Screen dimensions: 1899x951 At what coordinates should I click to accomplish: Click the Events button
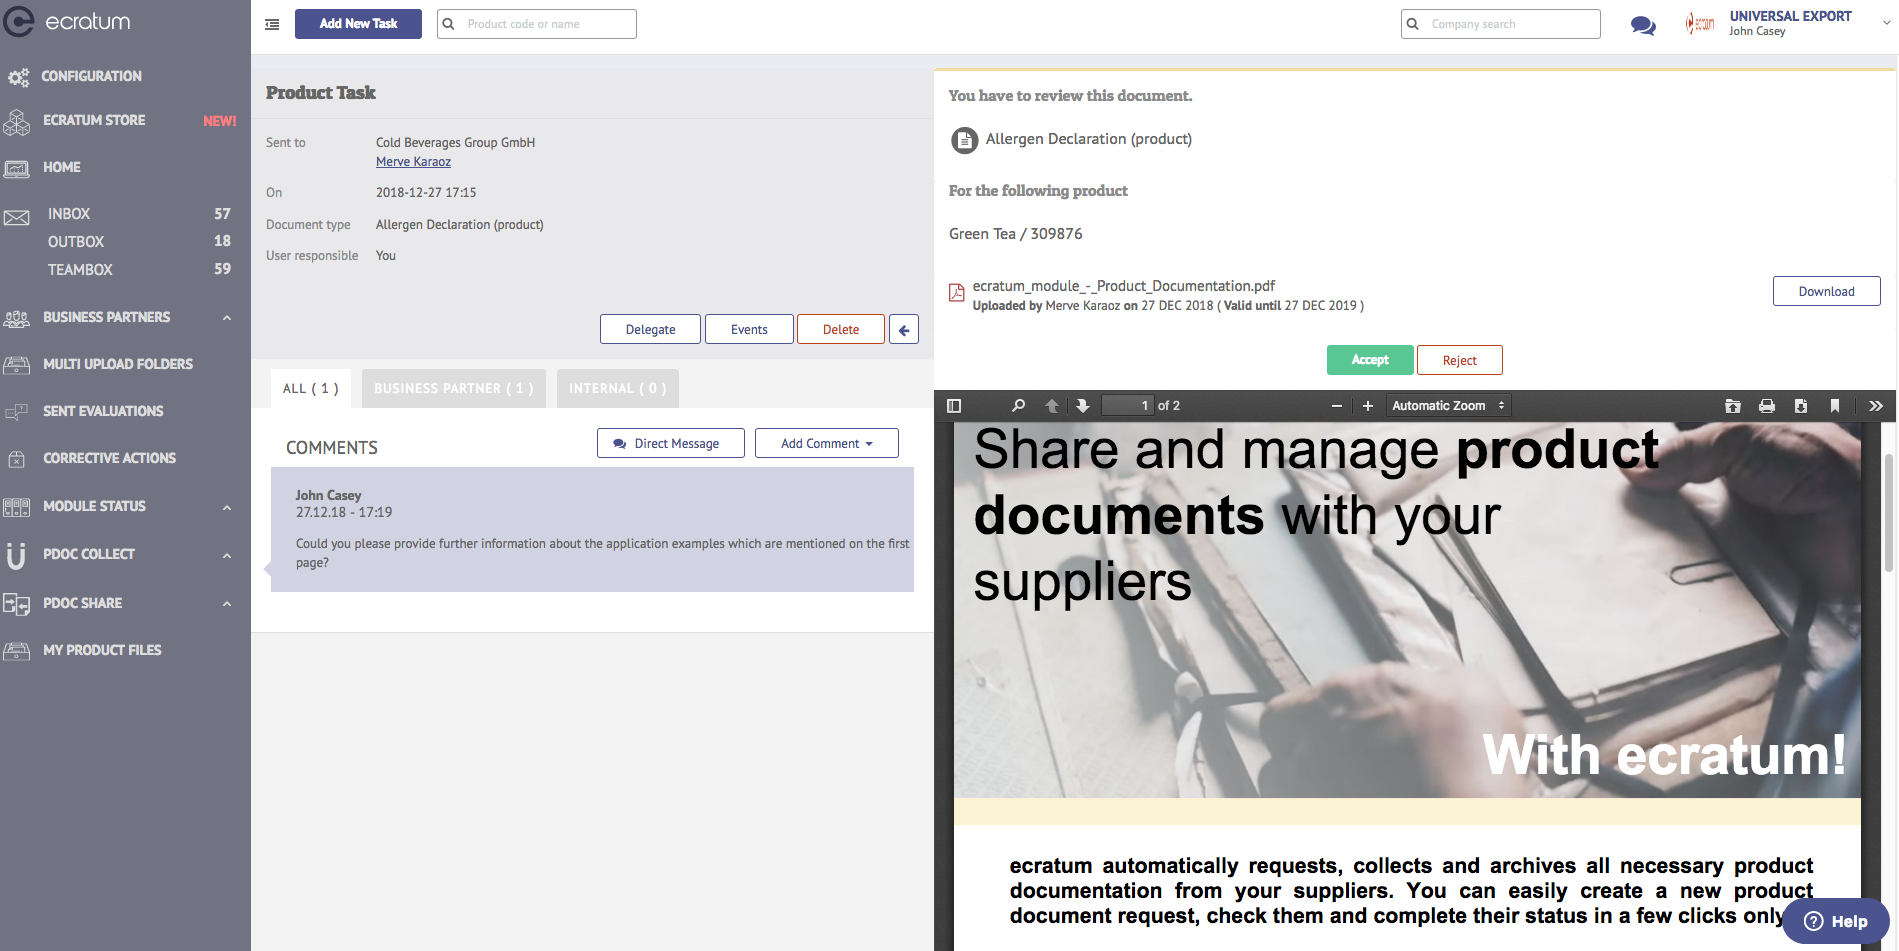click(x=749, y=330)
